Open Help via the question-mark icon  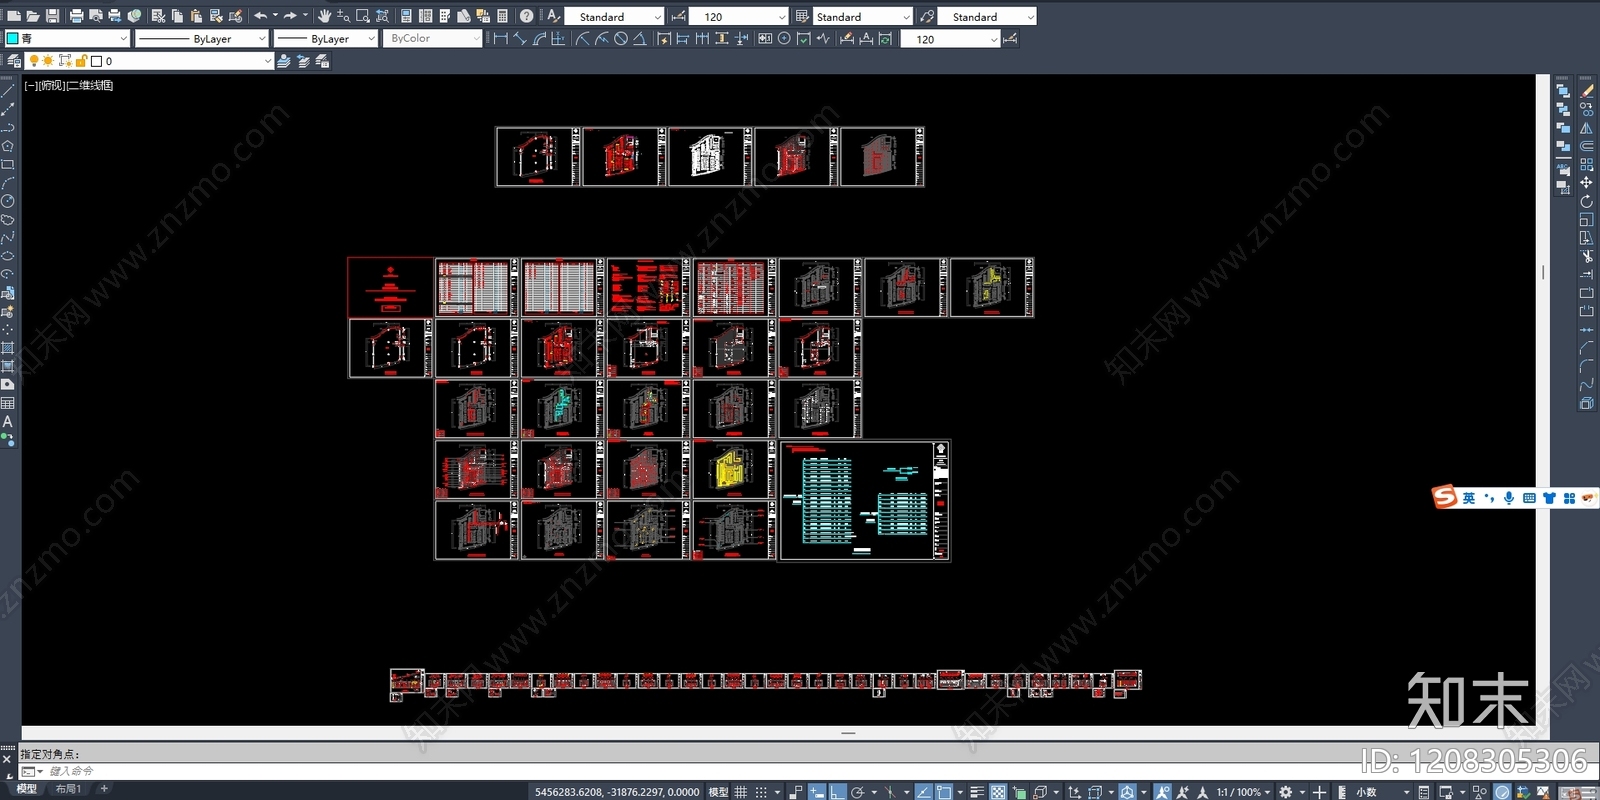[526, 16]
